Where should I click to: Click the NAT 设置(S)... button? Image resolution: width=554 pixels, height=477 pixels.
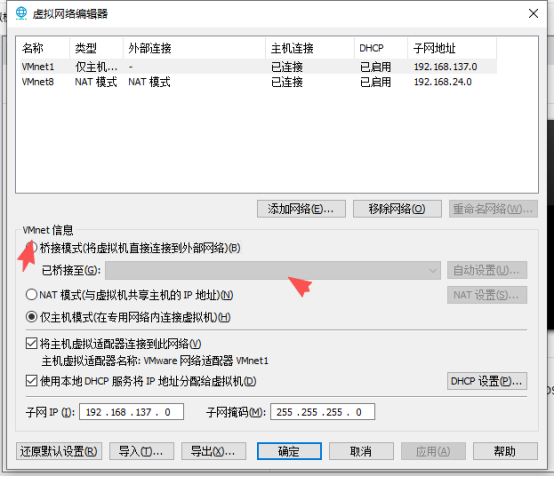(x=487, y=295)
